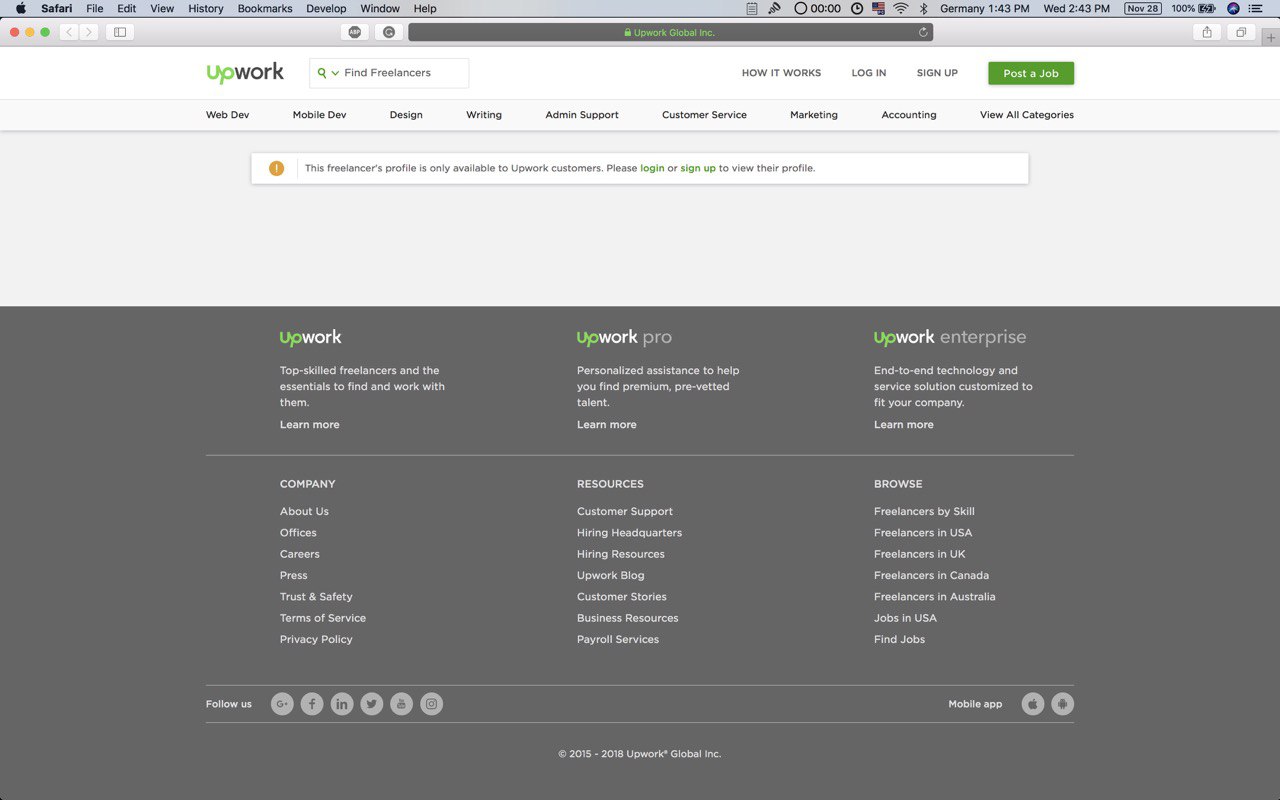Open the Twitter social icon

(x=372, y=704)
